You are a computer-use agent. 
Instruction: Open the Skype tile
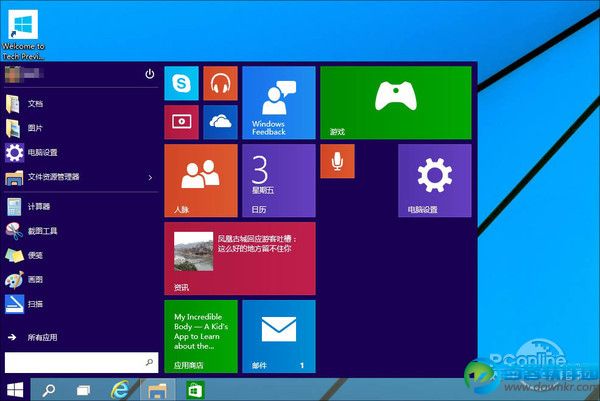tap(181, 84)
